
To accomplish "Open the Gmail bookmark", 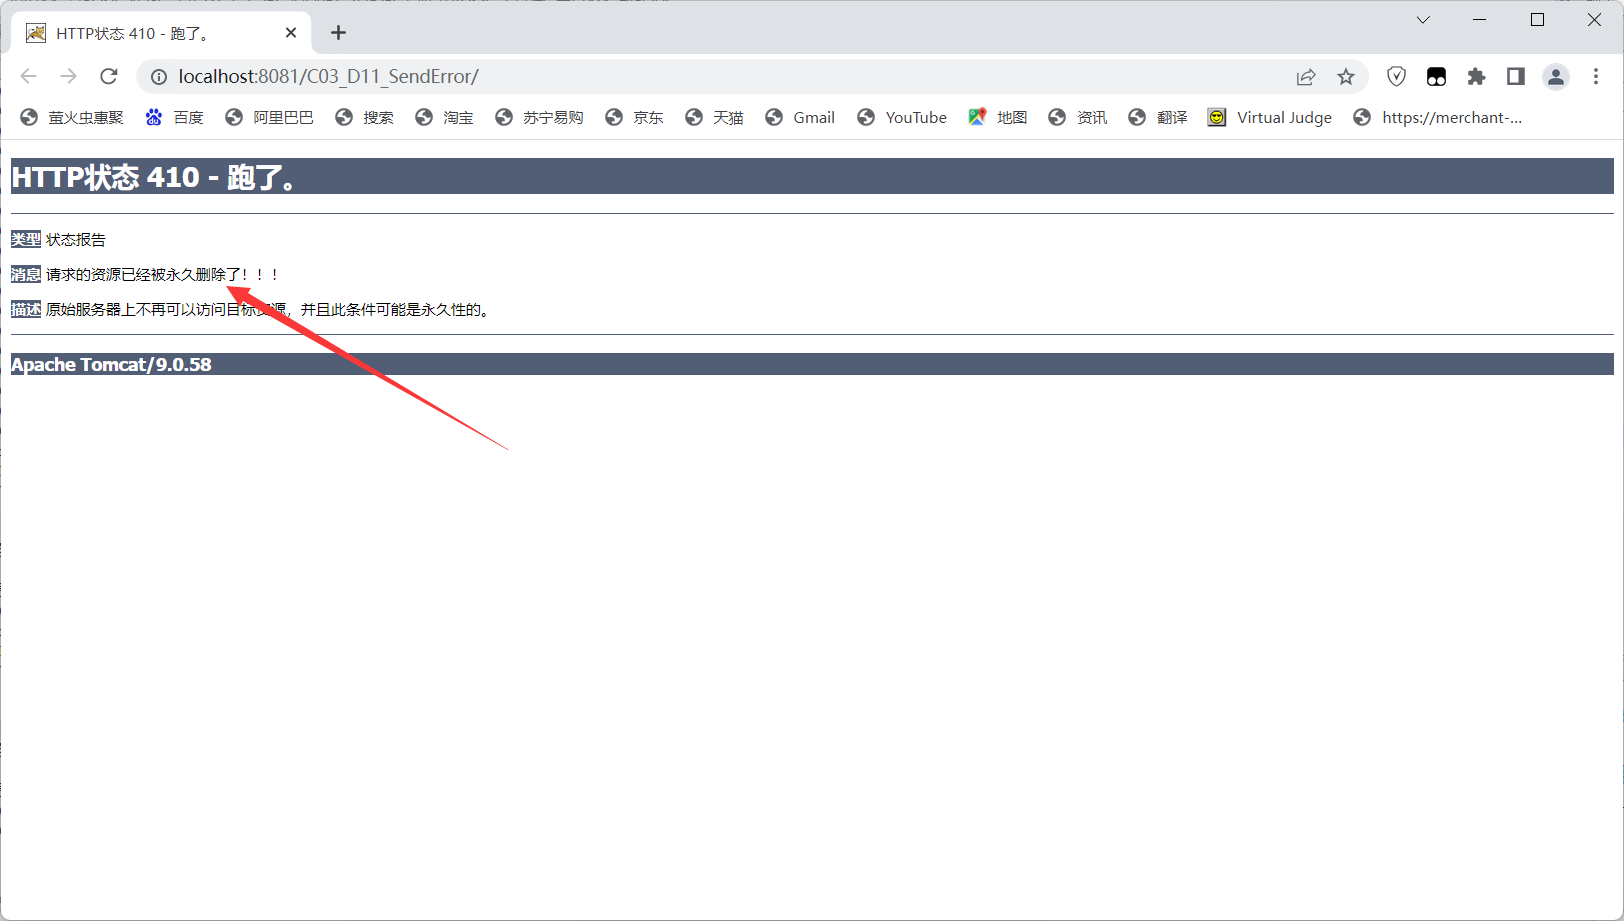I will coord(801,118).
